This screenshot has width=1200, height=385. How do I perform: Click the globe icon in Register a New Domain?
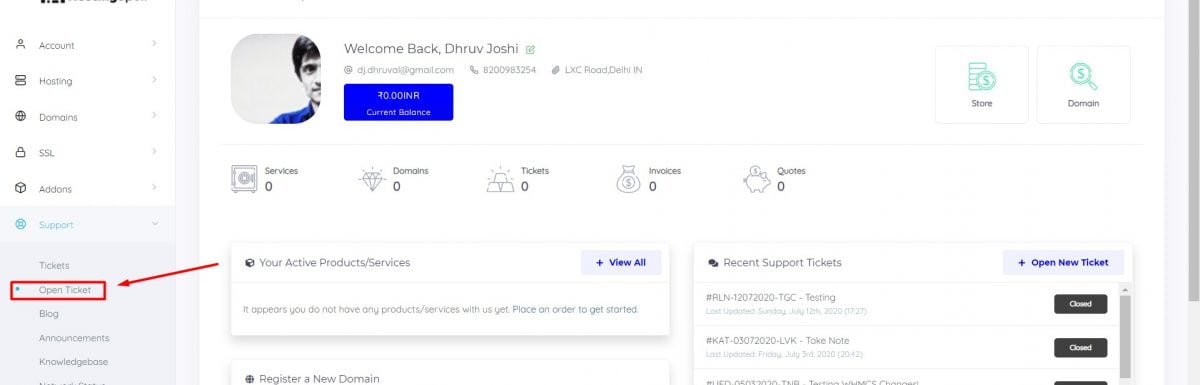tap(249, 379)
